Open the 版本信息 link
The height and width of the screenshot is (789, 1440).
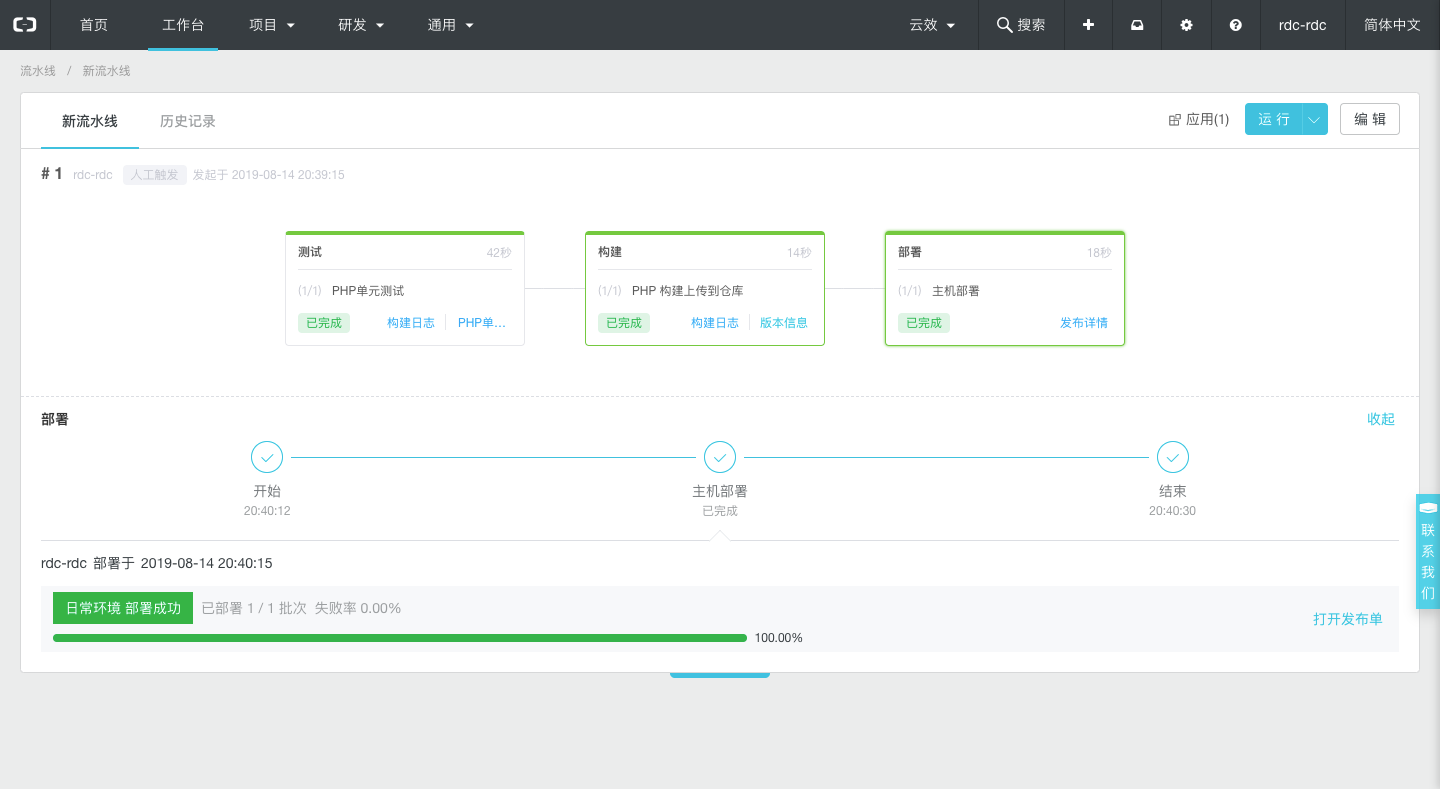(784, 323)
